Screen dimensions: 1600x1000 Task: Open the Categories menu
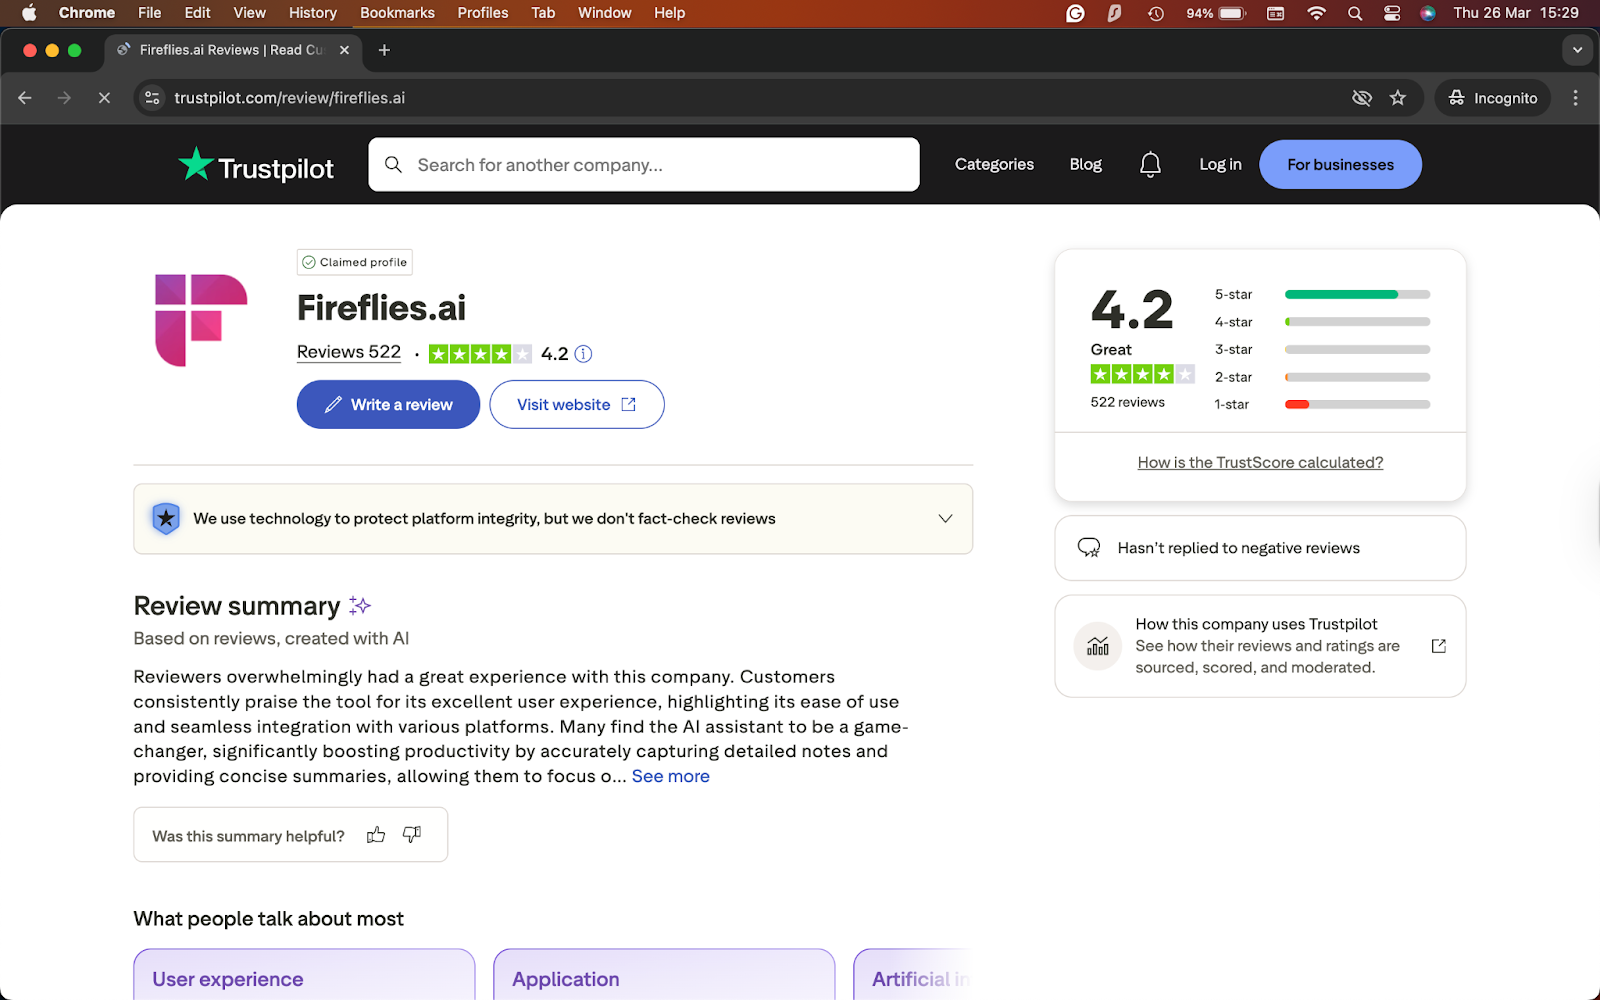[994, 164]
